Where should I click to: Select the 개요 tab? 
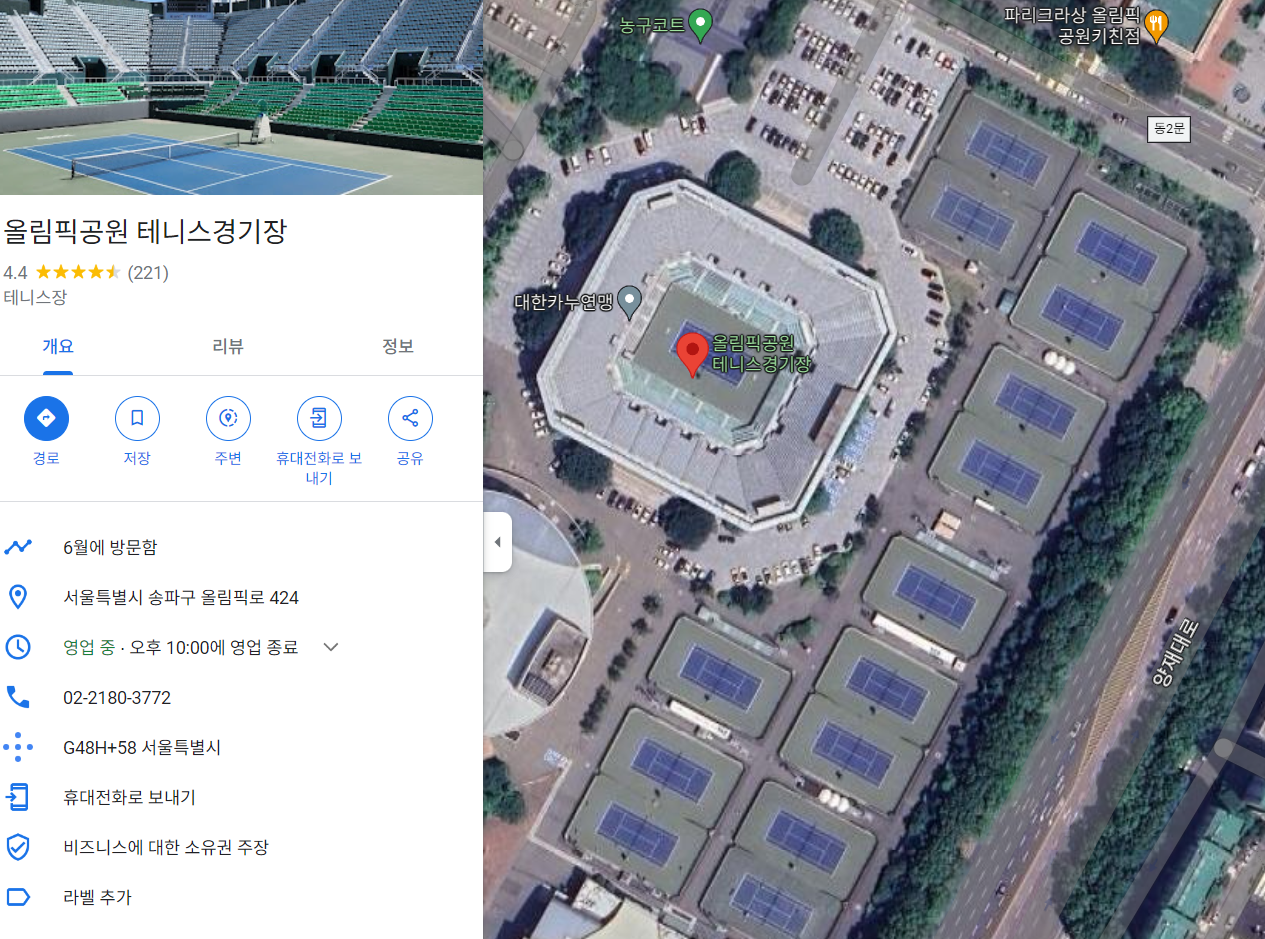coord(57,346)
